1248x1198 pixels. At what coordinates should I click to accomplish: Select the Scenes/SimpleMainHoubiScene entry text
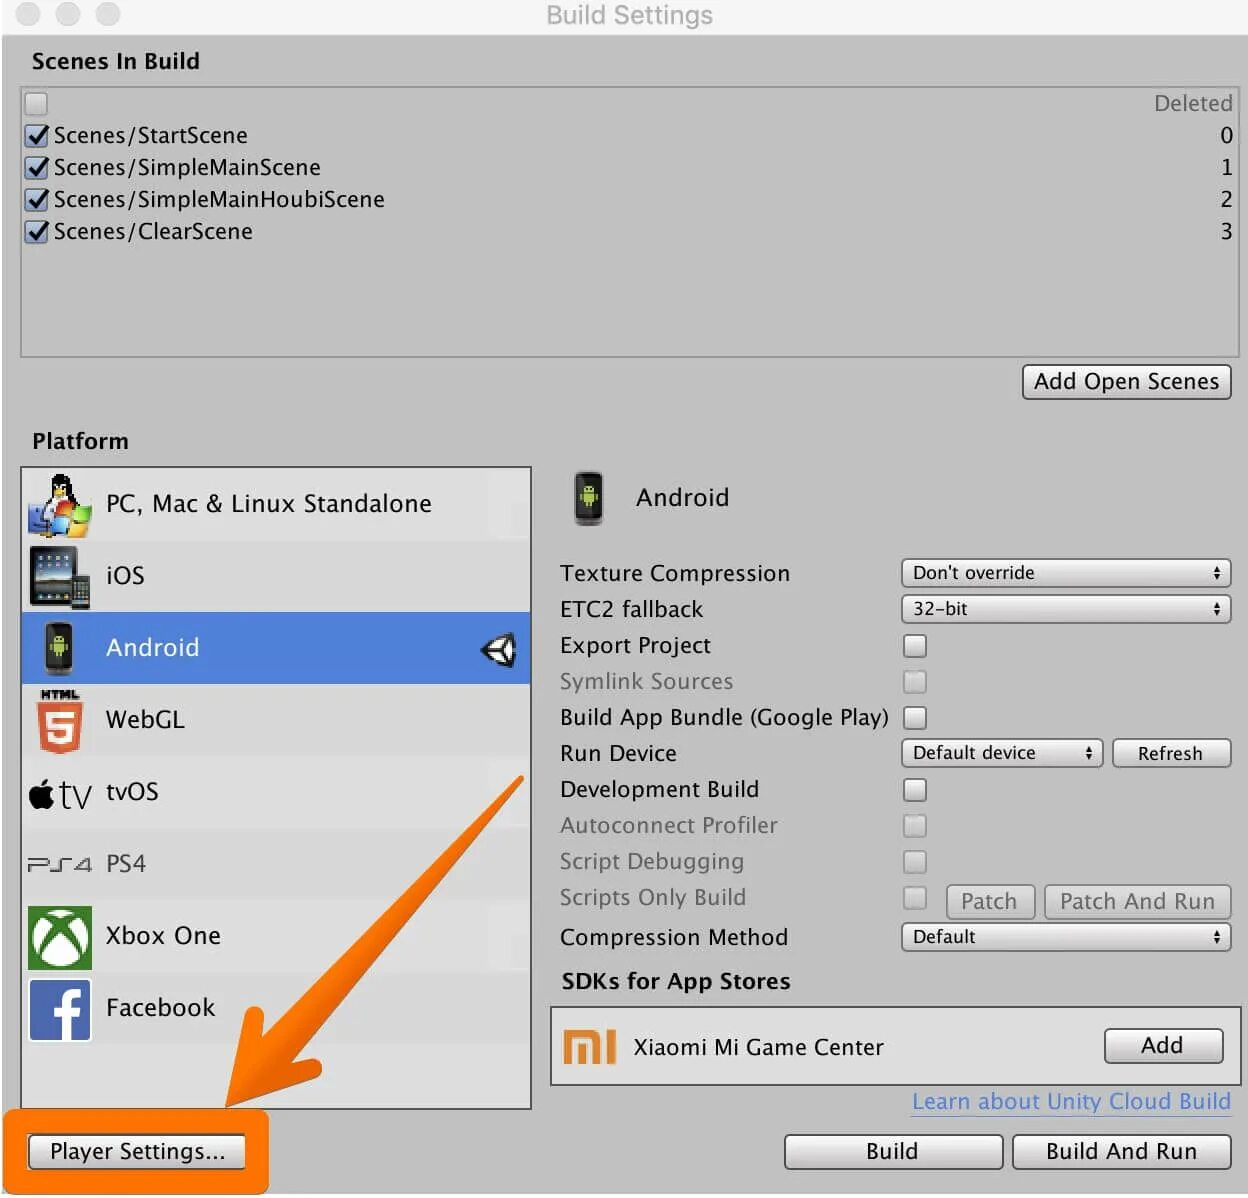pos(219,199)
